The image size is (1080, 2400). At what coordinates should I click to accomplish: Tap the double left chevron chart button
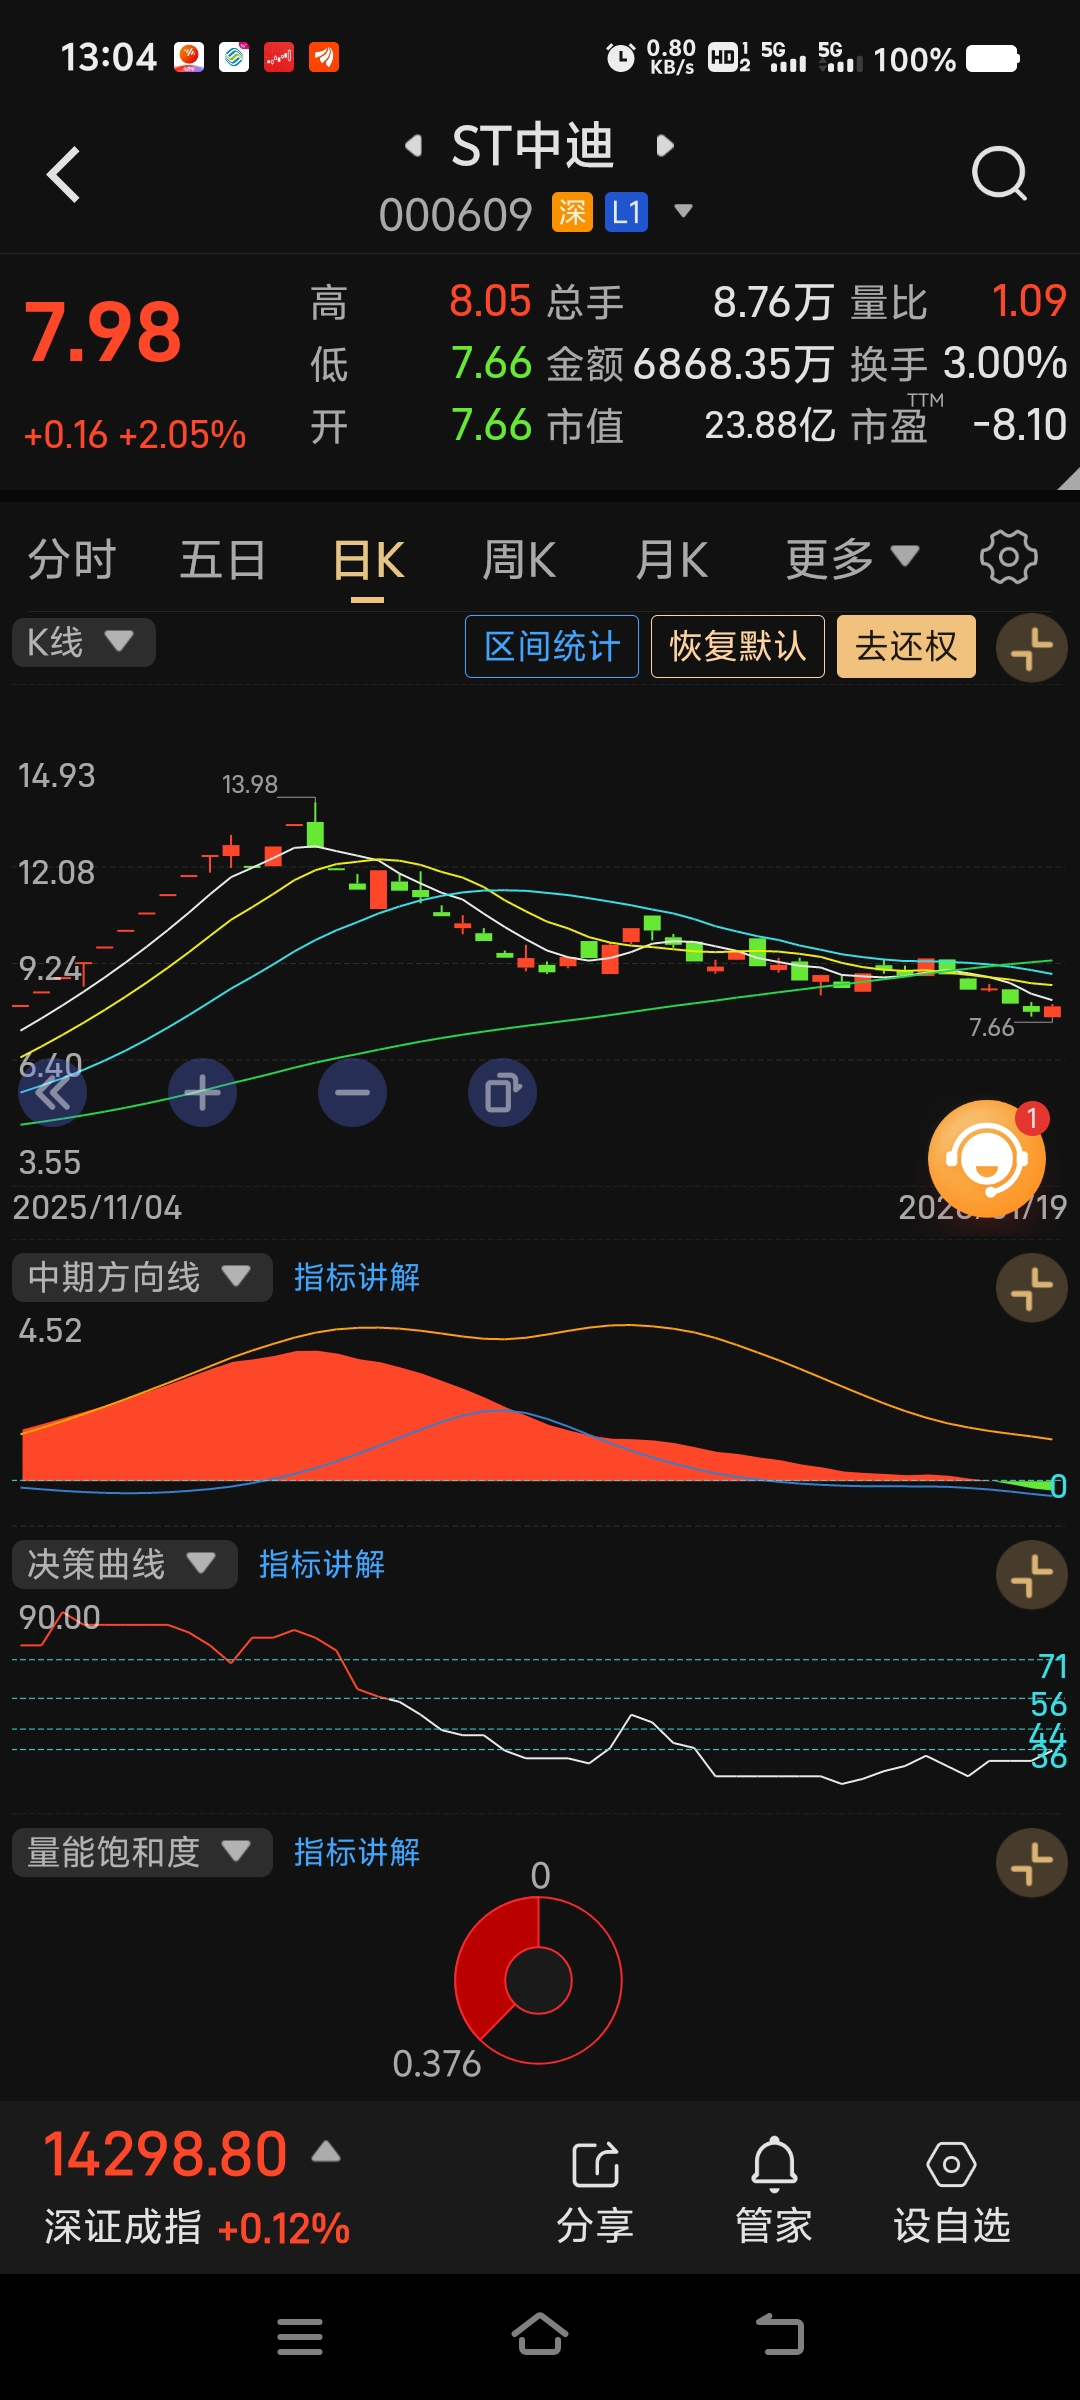click(x=53, y=1093)
